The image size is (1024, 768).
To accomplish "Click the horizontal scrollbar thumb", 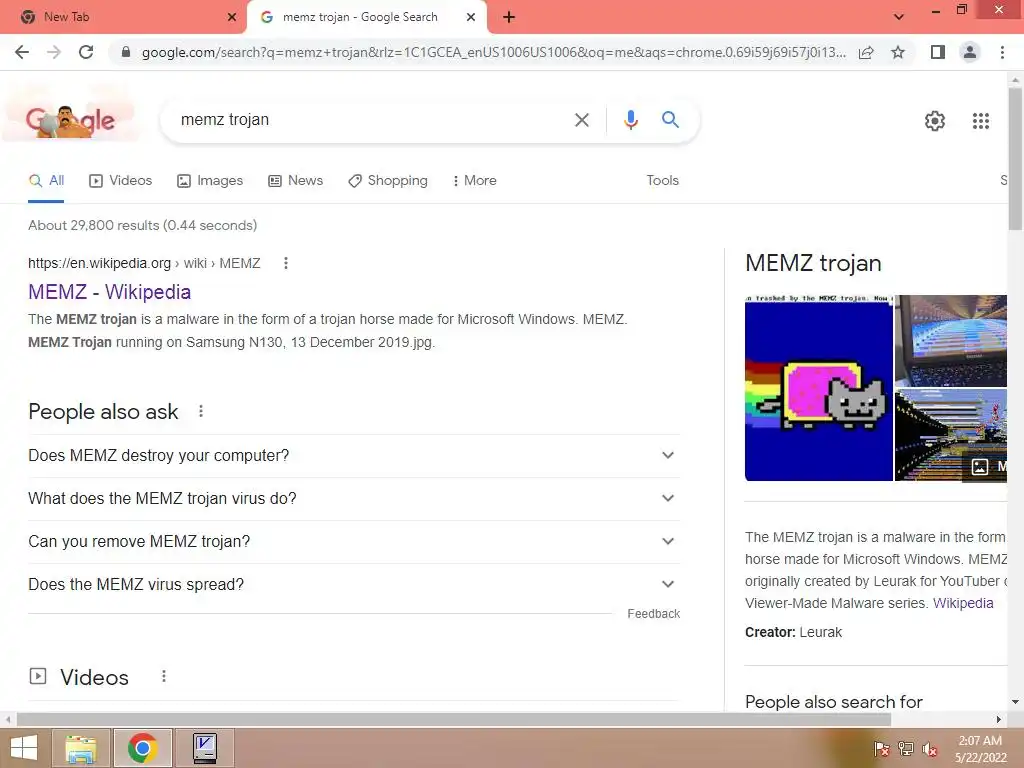I will click(454, 719).
